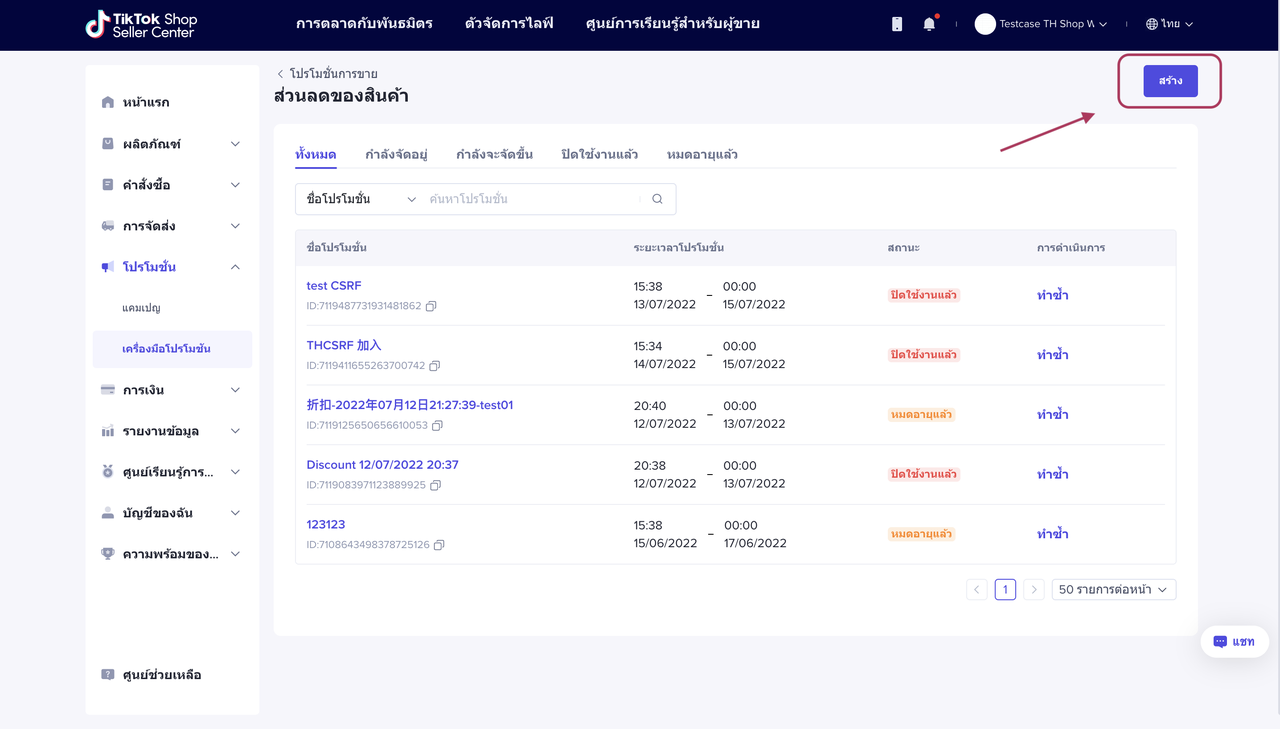Open the Discount 12/07/2022 20:37 promotion link

[382, 465]
